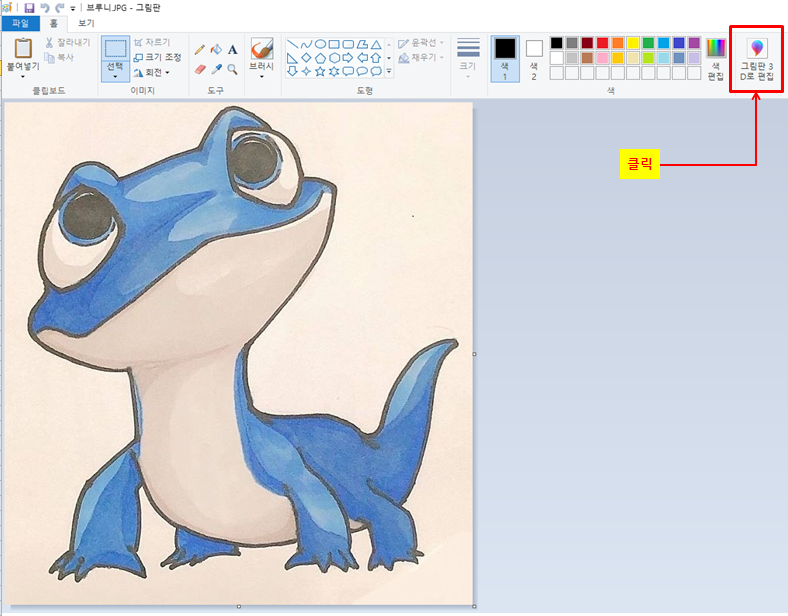Select the Pentagon shape
Image resolution: width=788 pixels, height=616 pixels.
point(320,58)
